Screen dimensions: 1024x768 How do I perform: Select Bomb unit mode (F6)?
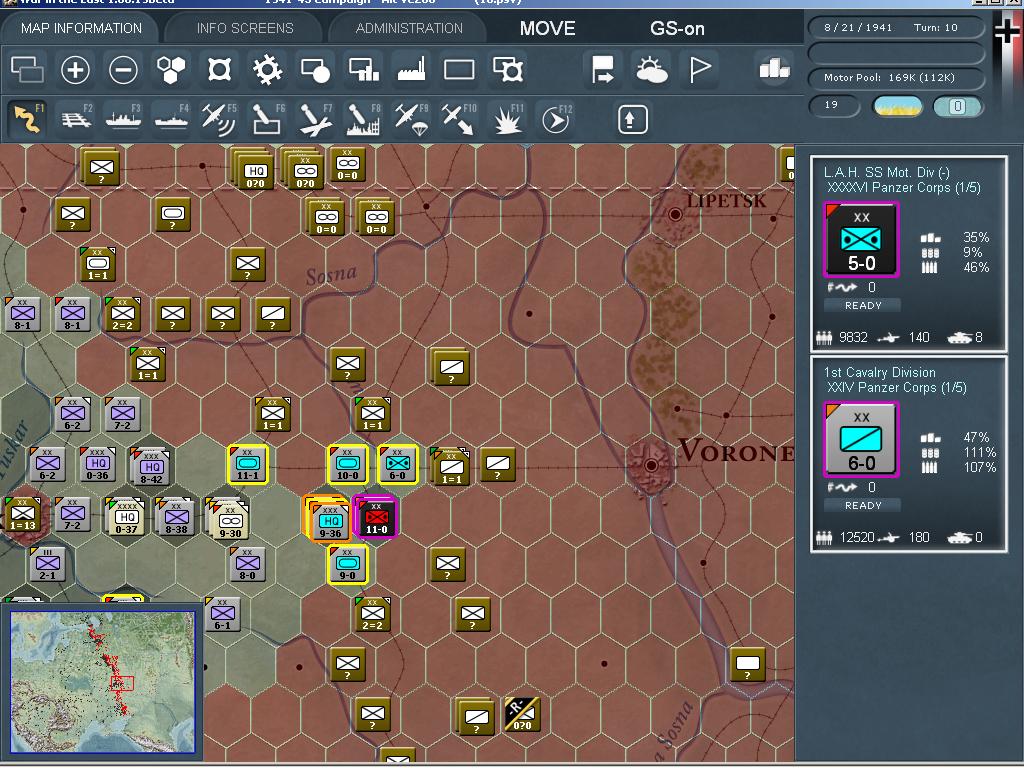[267, 119]
